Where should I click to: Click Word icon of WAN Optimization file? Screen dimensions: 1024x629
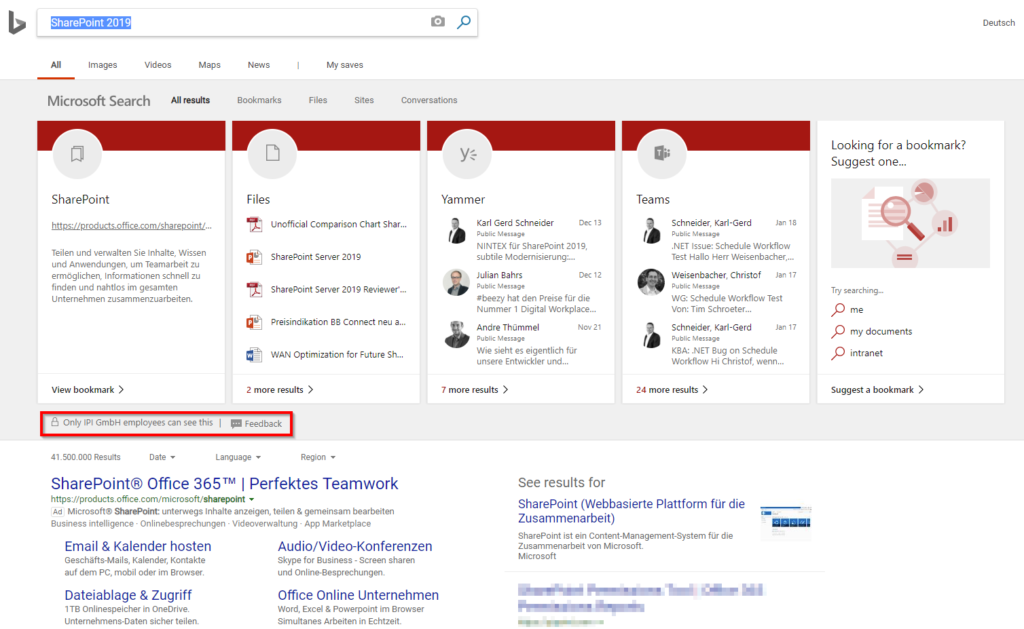click(x=254, y=355)
